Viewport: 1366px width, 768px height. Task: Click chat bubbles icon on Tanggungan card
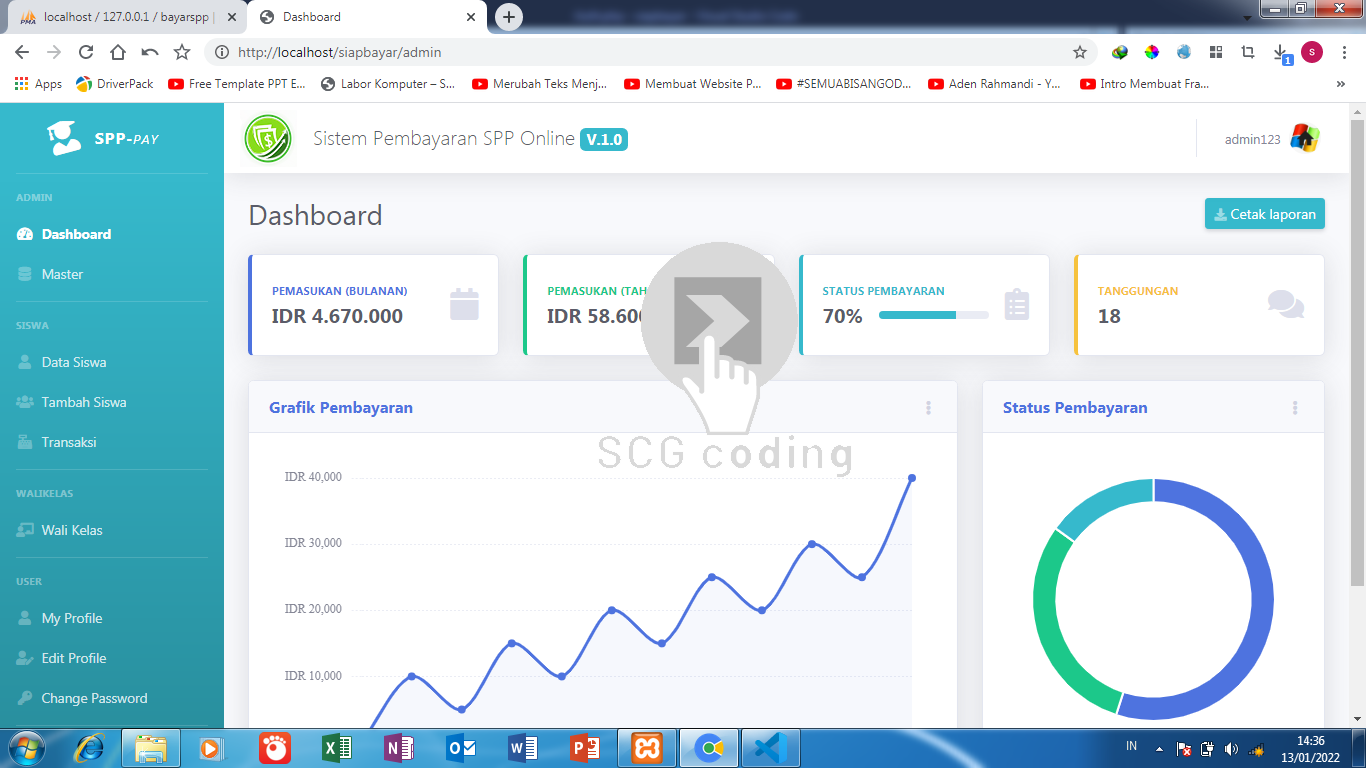pos(1286,304)
